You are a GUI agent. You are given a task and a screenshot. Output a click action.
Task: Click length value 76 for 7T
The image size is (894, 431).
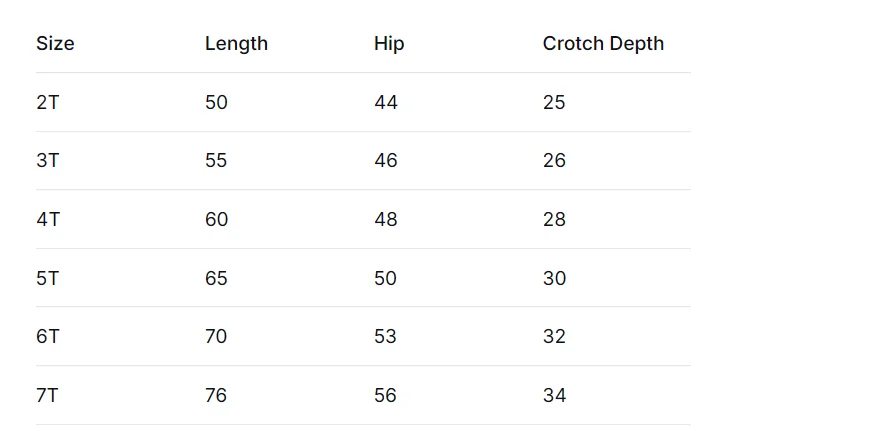click(x=216, y=395)
